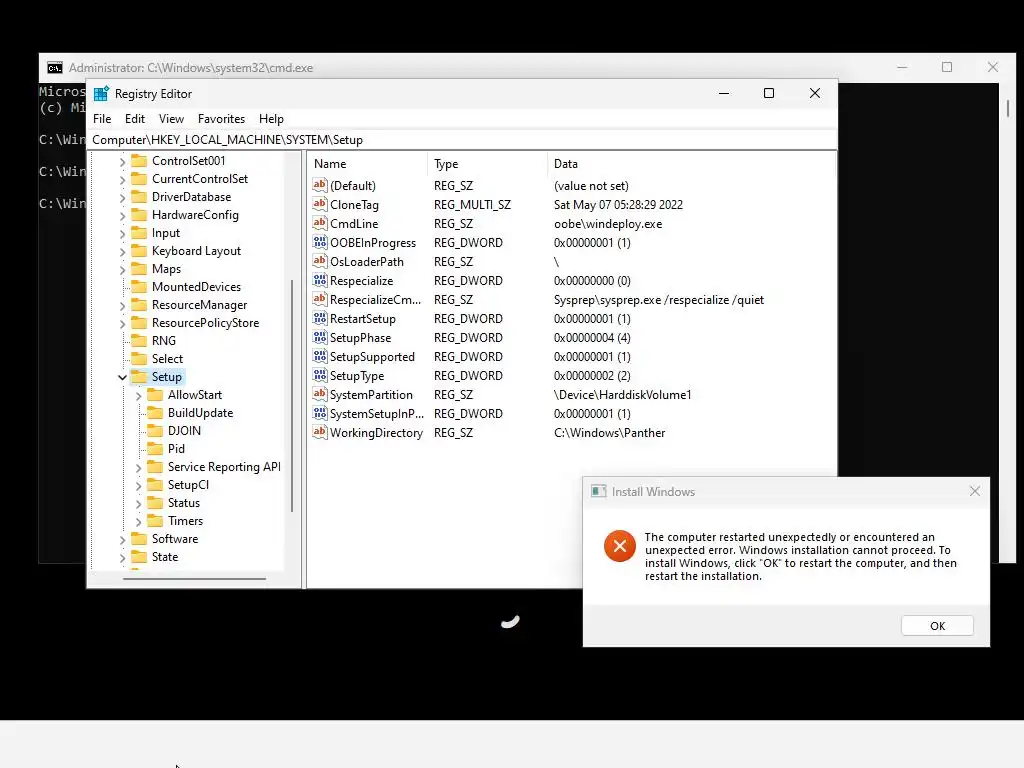The width and height of the screenshot is (1024, 768).
Task: Select the CmdLine string value icon
Action: [x=319, y=223]
